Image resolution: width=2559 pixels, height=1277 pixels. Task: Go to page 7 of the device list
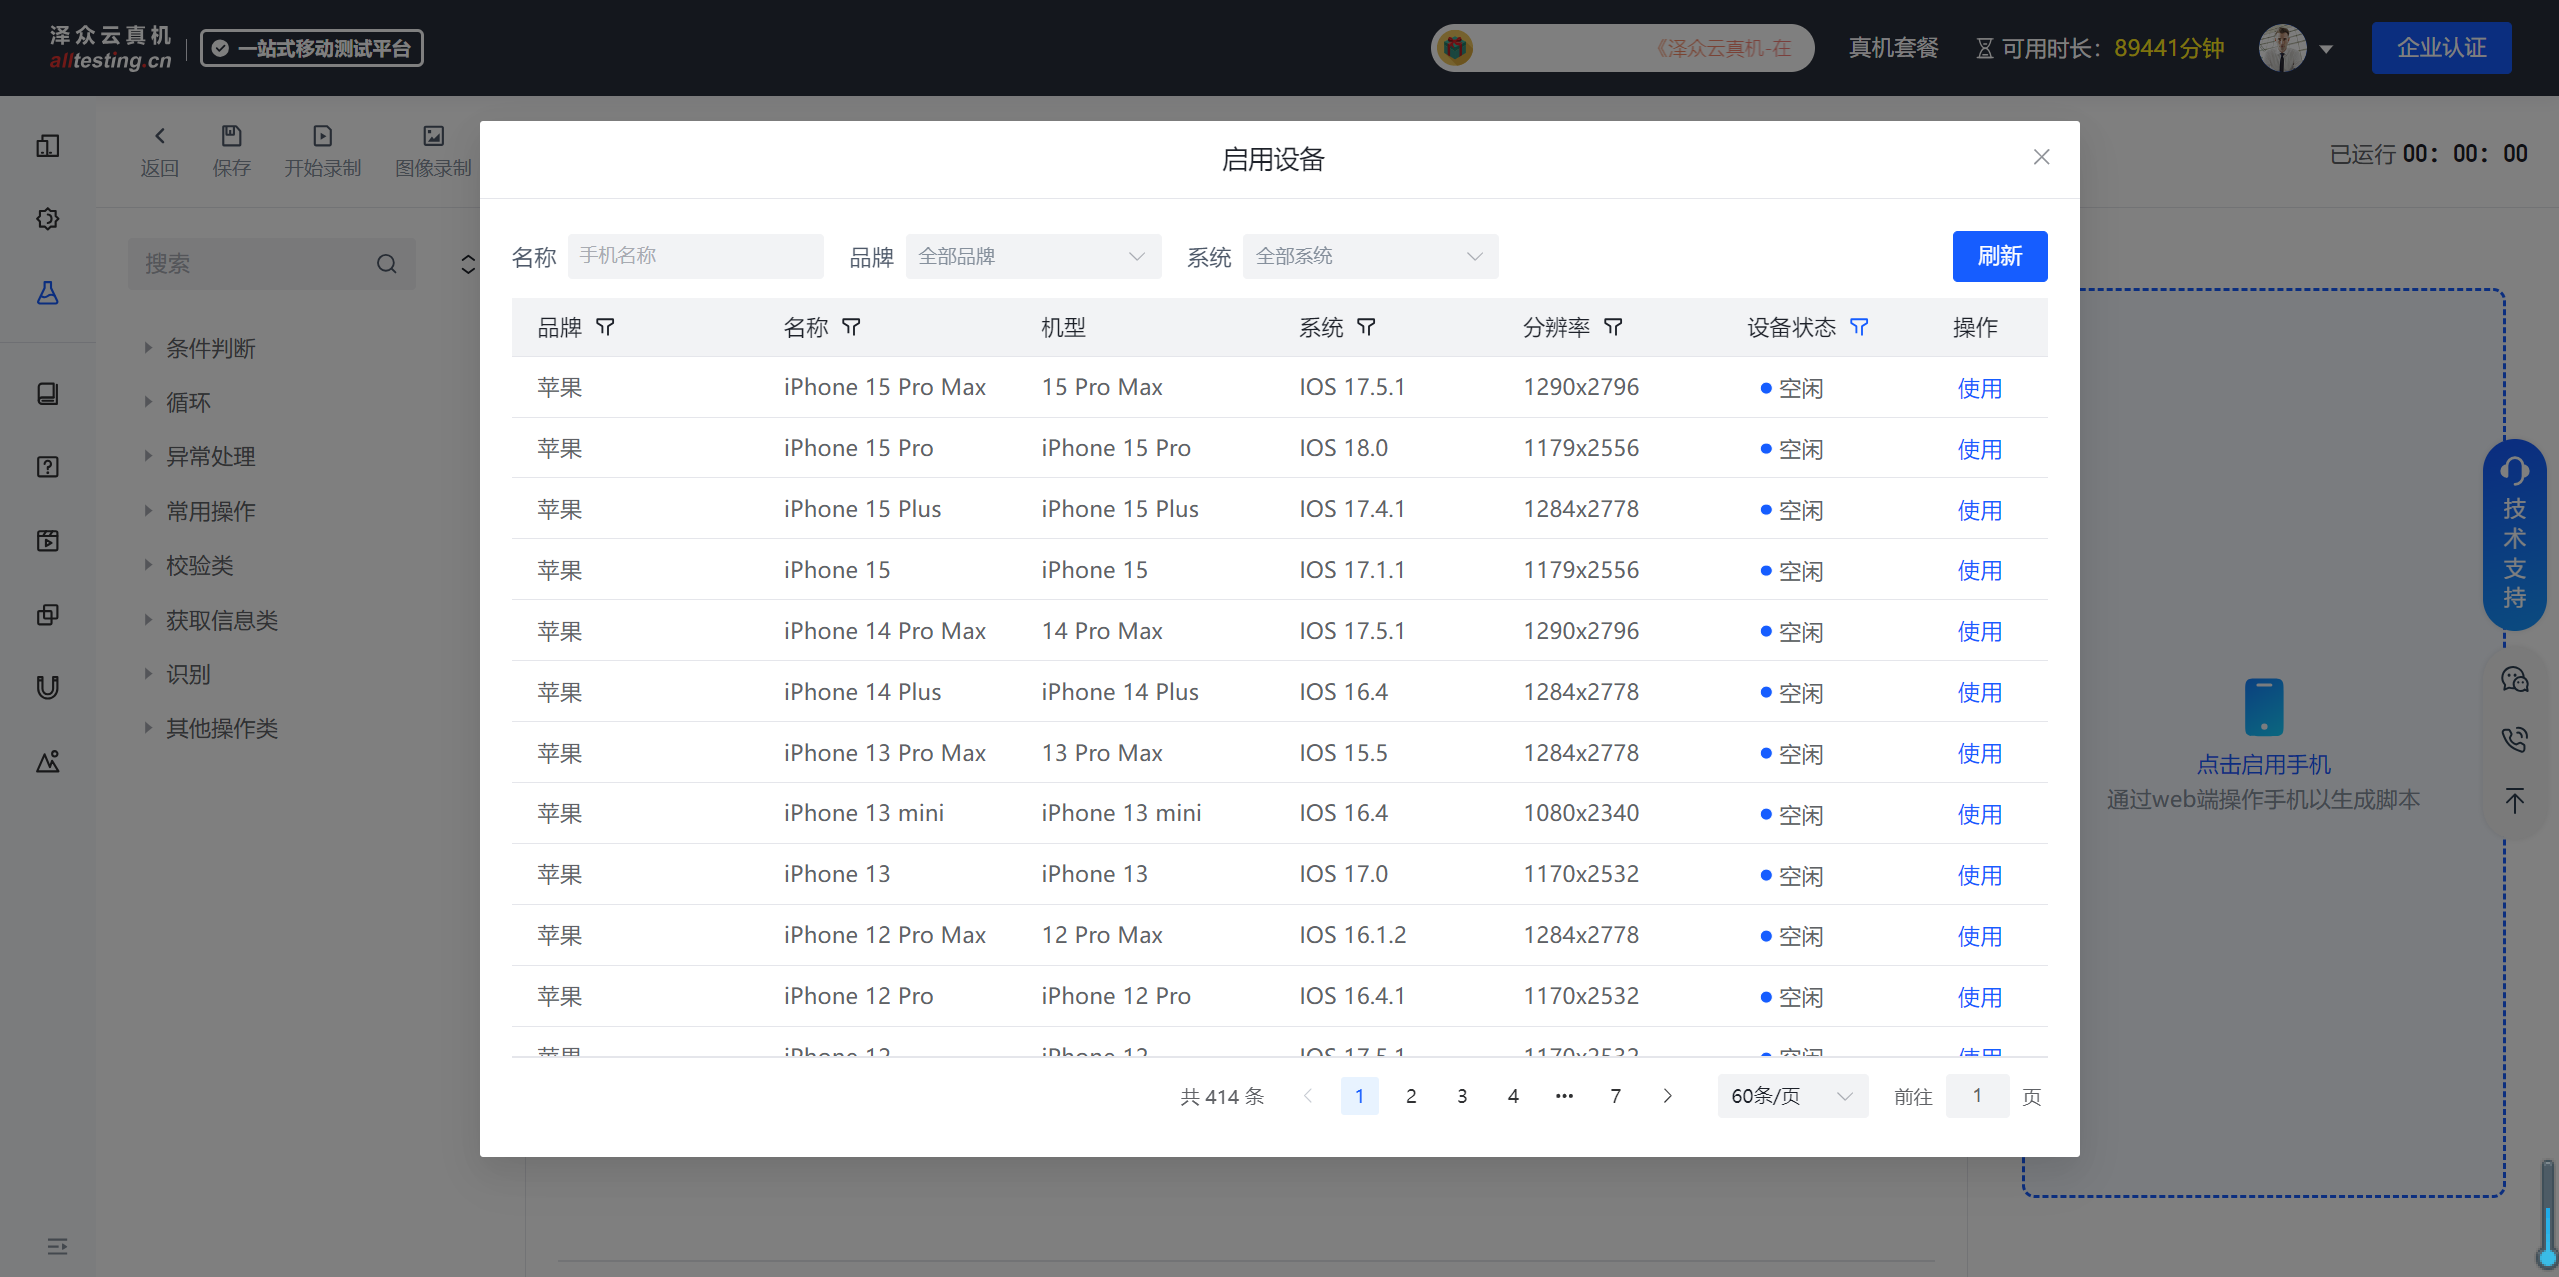point(1615,1096)
